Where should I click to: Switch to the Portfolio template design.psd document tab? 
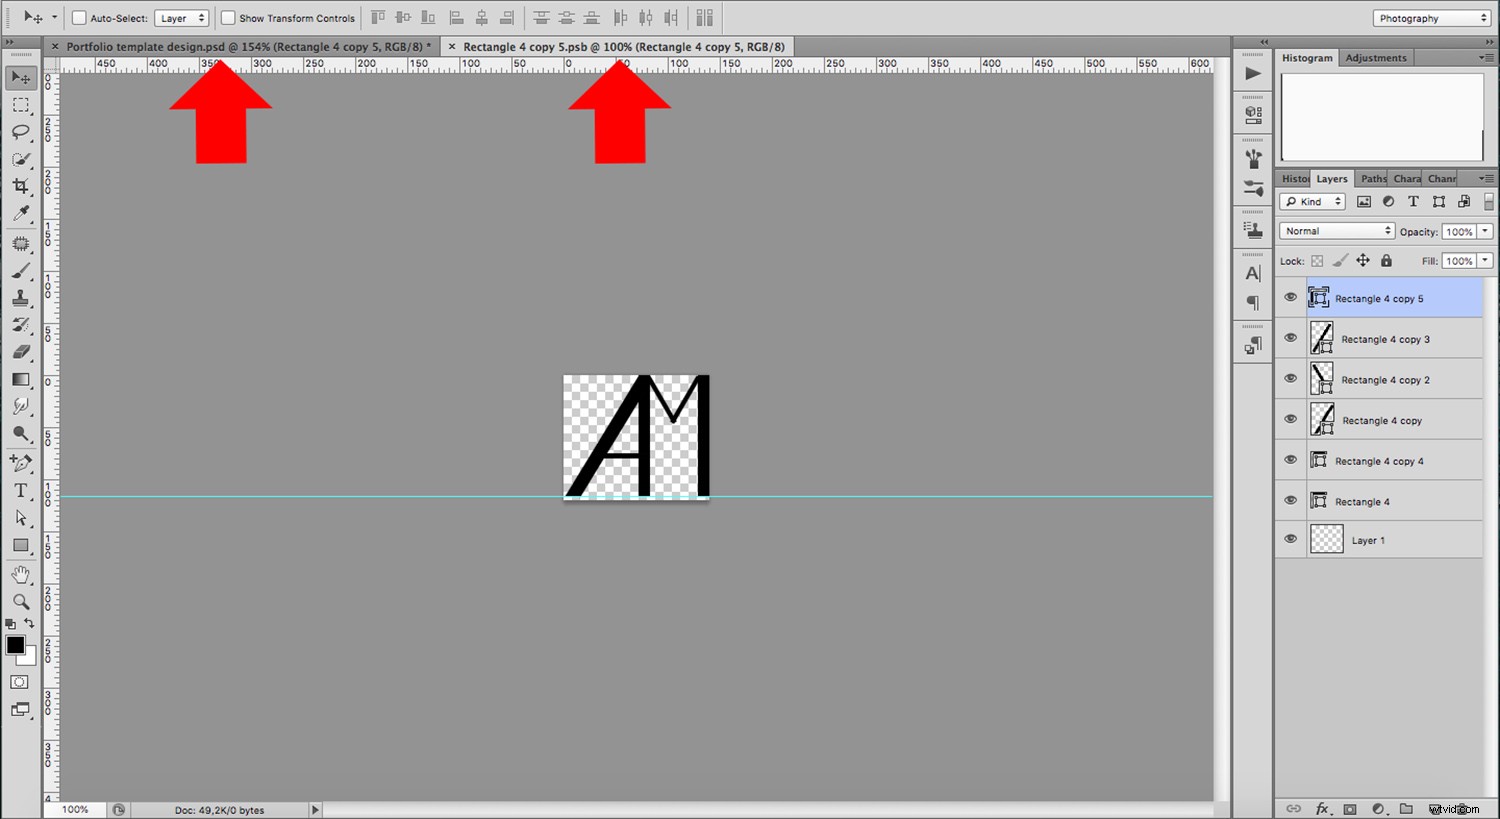[240, 46]
